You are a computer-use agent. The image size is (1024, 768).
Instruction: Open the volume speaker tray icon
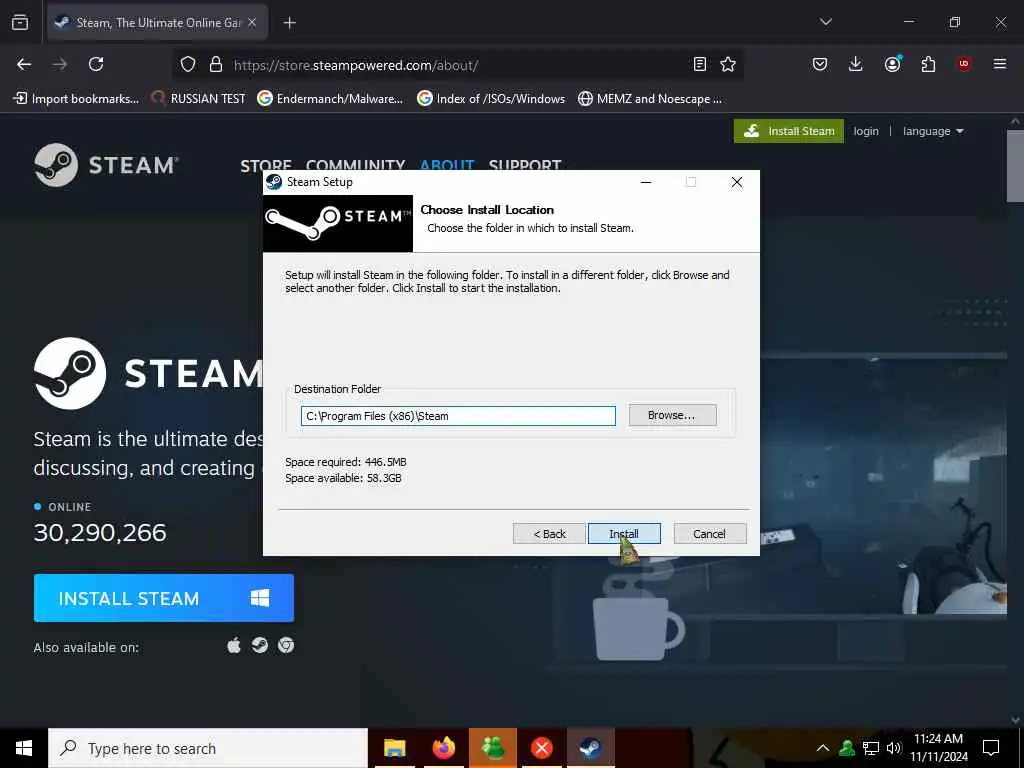tap(894, 748)
